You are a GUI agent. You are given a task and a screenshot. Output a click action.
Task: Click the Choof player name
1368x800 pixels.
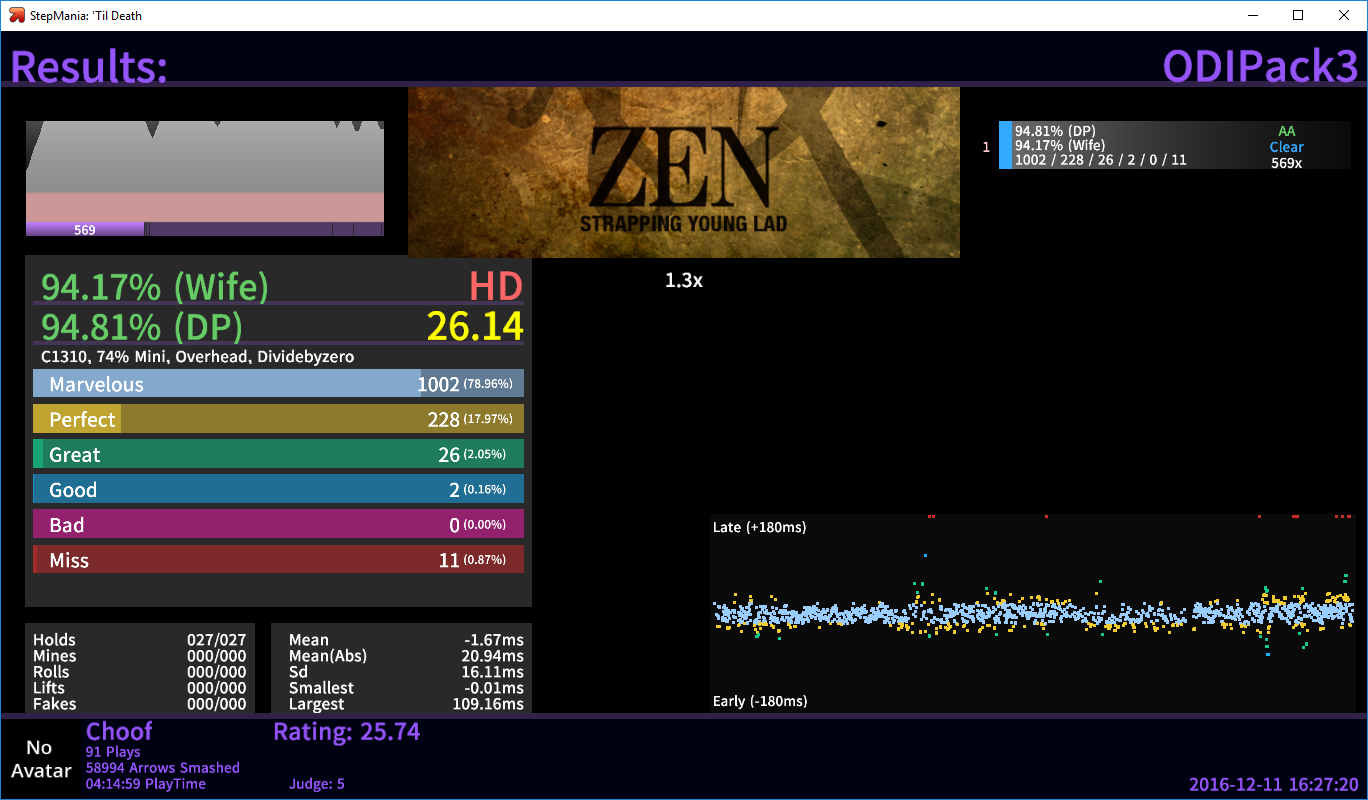[x=120, y=732]
